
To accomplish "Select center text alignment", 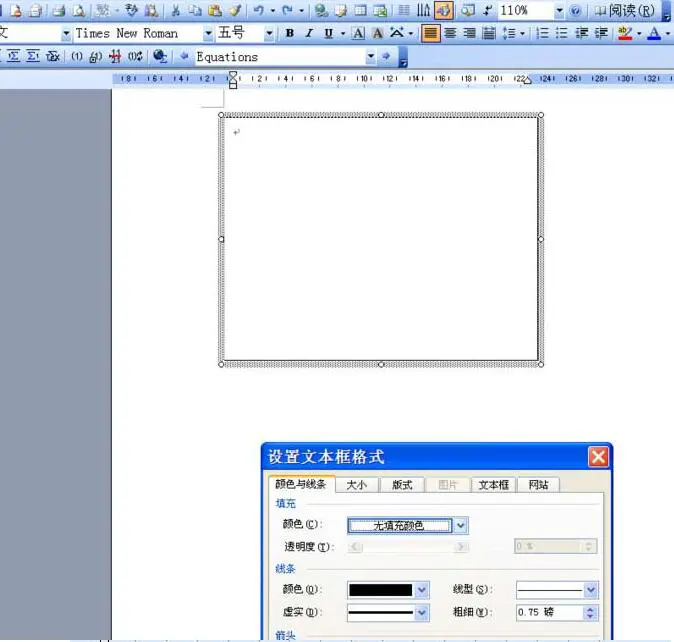I will 450,34.
